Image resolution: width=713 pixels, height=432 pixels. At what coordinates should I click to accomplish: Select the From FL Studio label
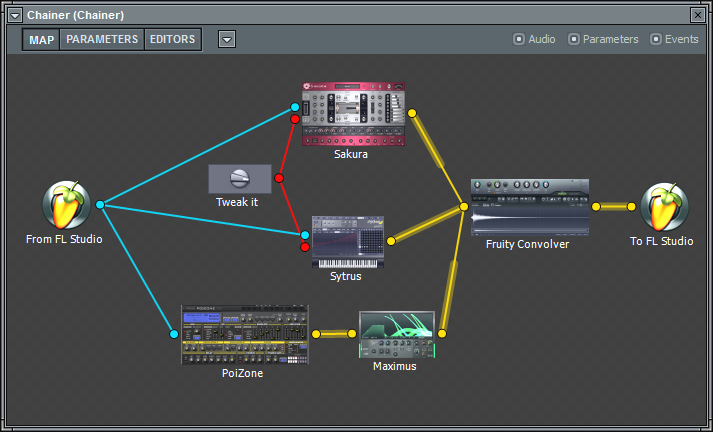click(64, 239)
